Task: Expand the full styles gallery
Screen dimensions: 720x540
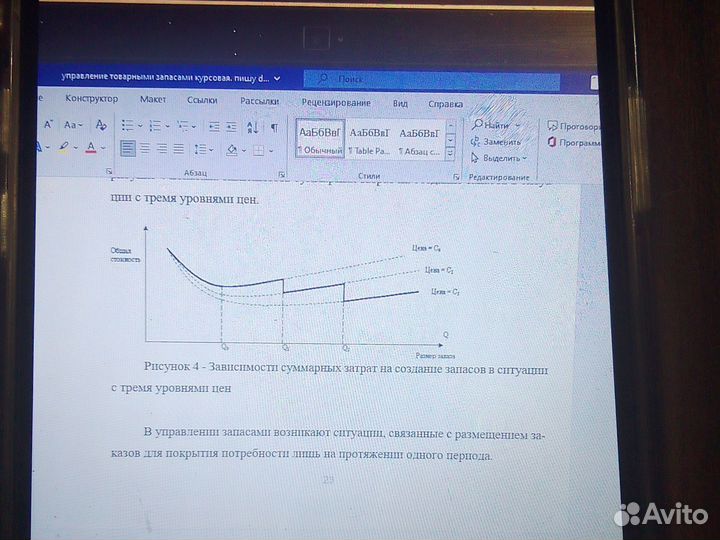Action: coord(450,153)
